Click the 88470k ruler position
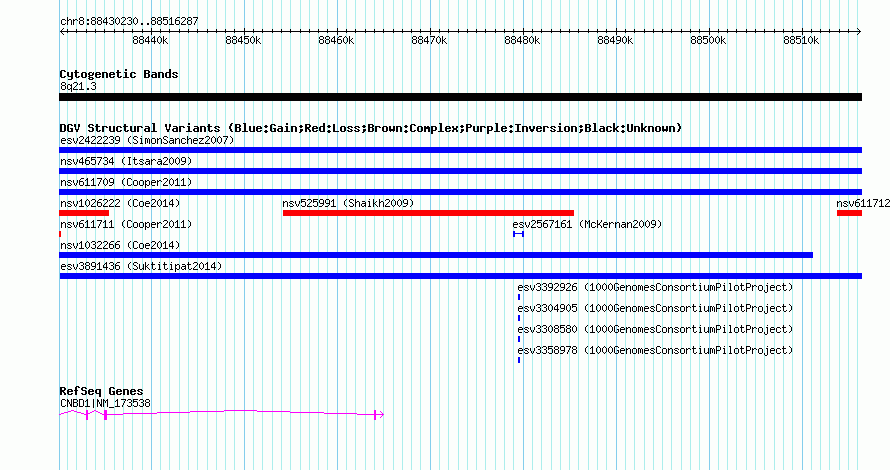The image size is (890, 470). [x=429, y=40]
